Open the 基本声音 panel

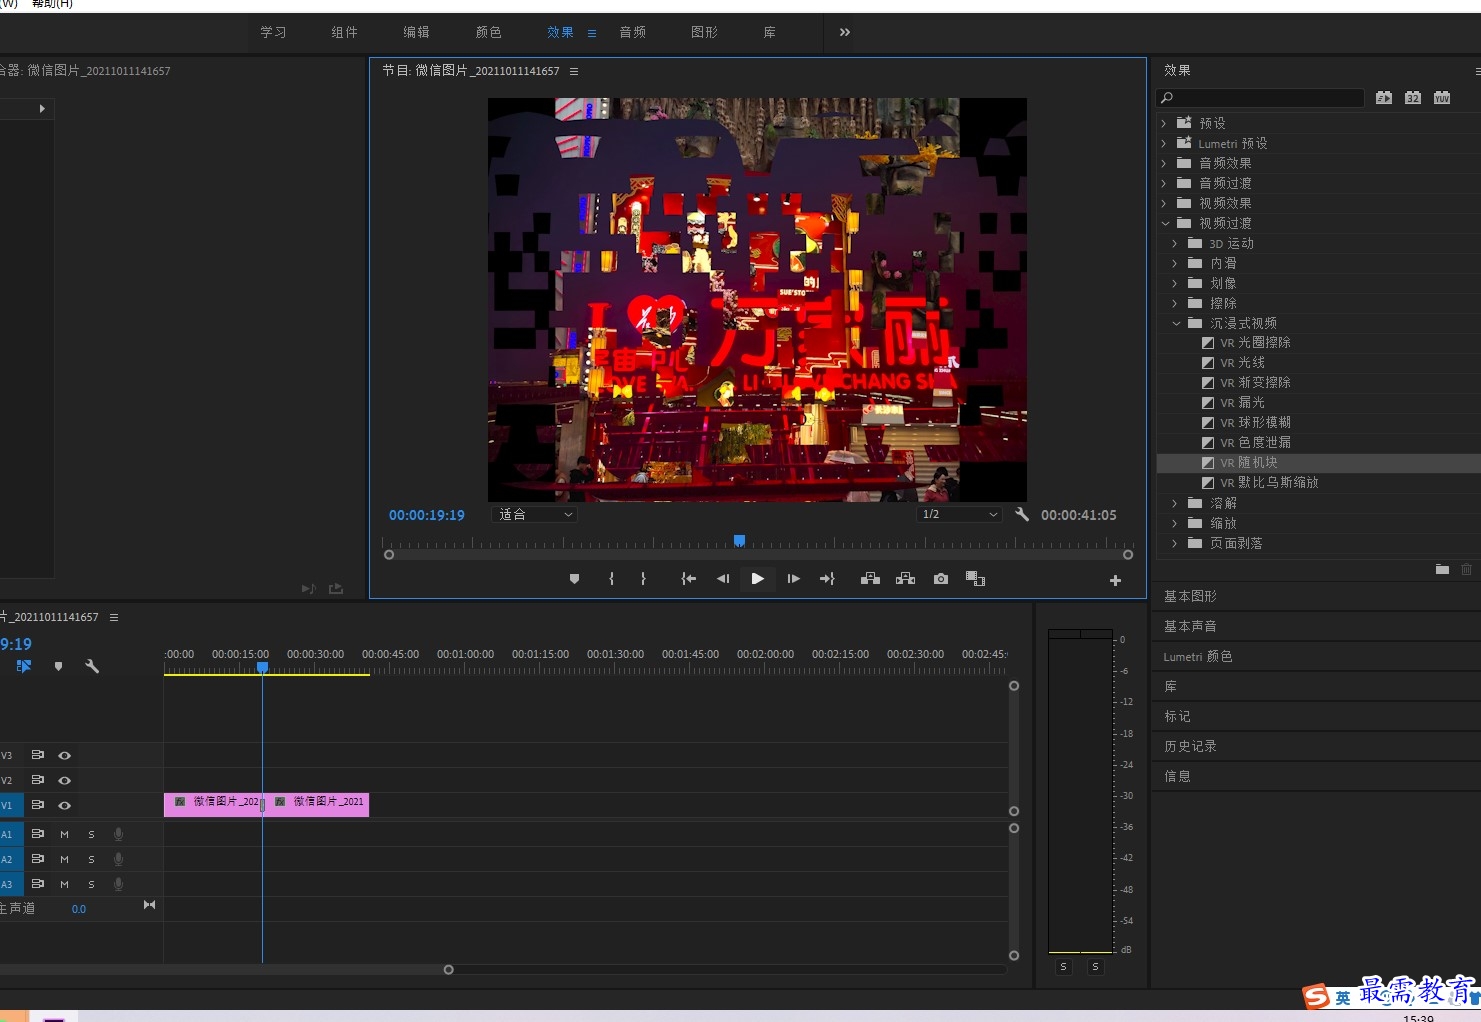pos(1190,626)
